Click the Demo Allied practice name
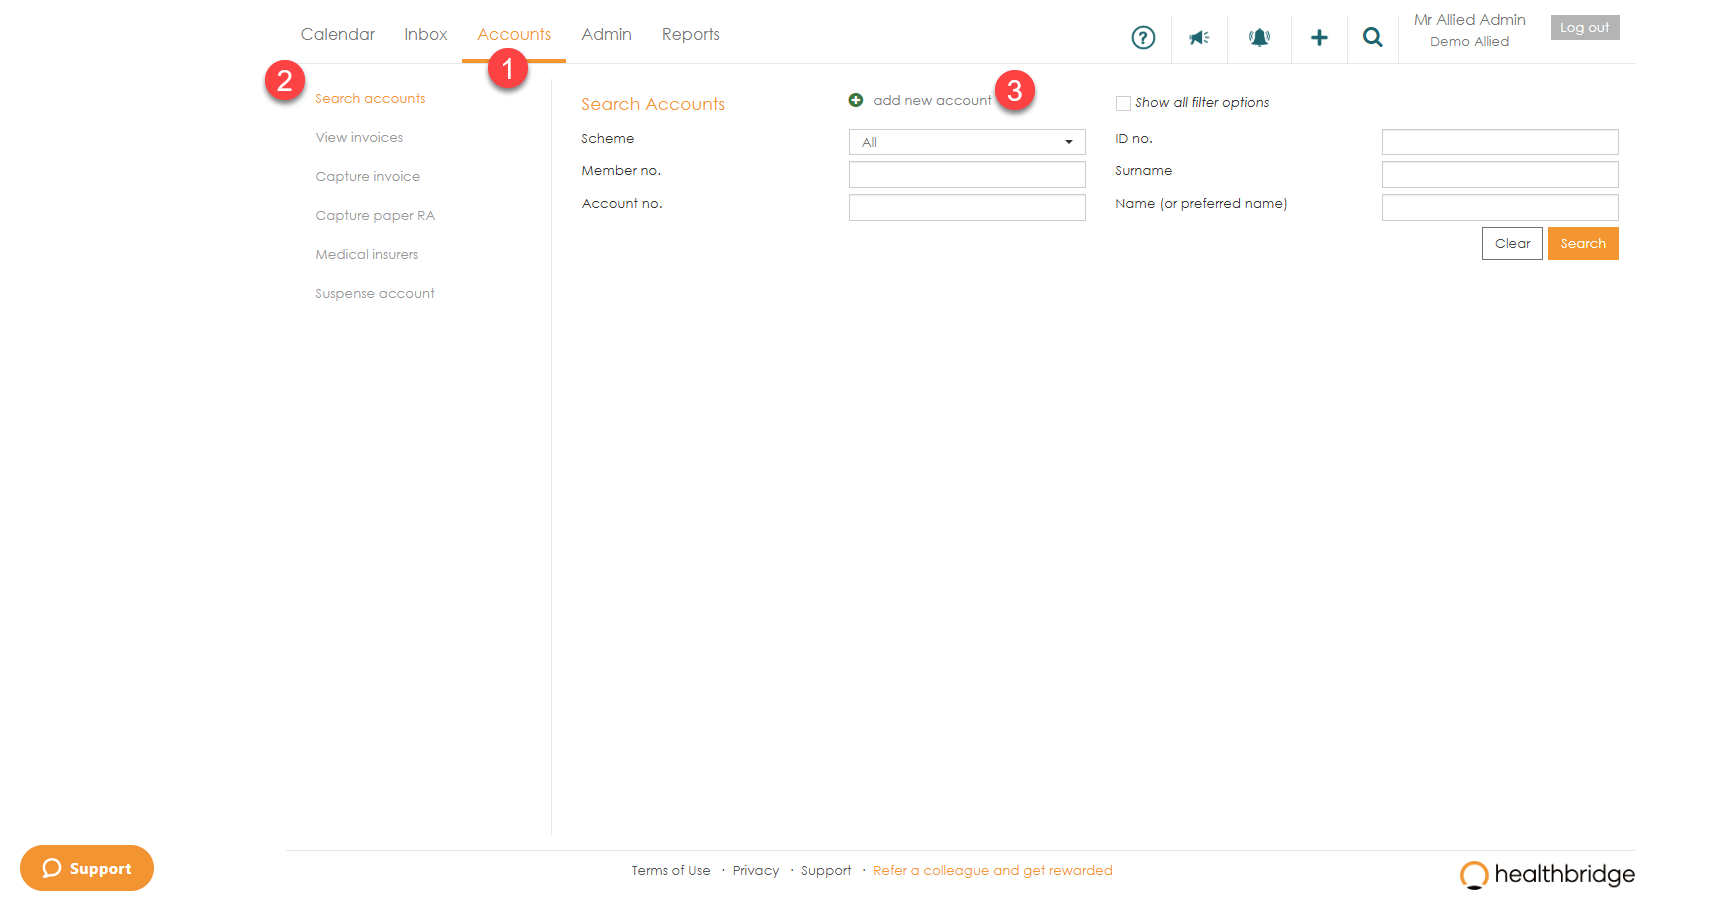Viewport: 1732px width, 905px height. click(1470, 41)
